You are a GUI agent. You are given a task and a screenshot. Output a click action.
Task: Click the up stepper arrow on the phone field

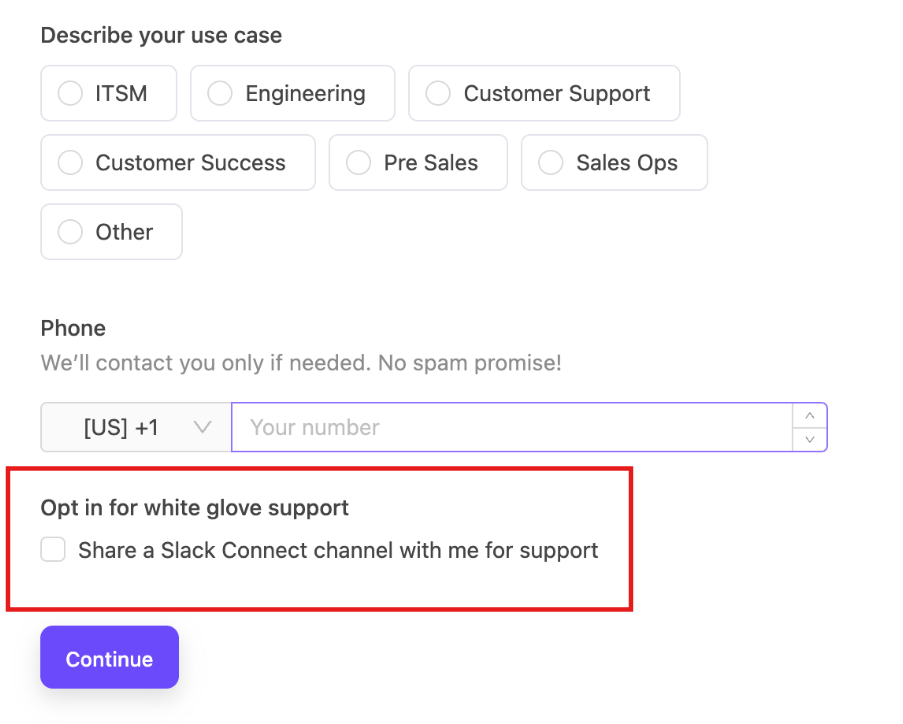(810, 416)
